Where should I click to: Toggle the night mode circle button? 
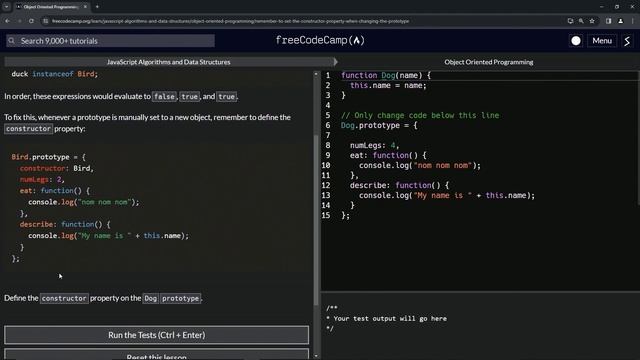click(x=576, y=40)
